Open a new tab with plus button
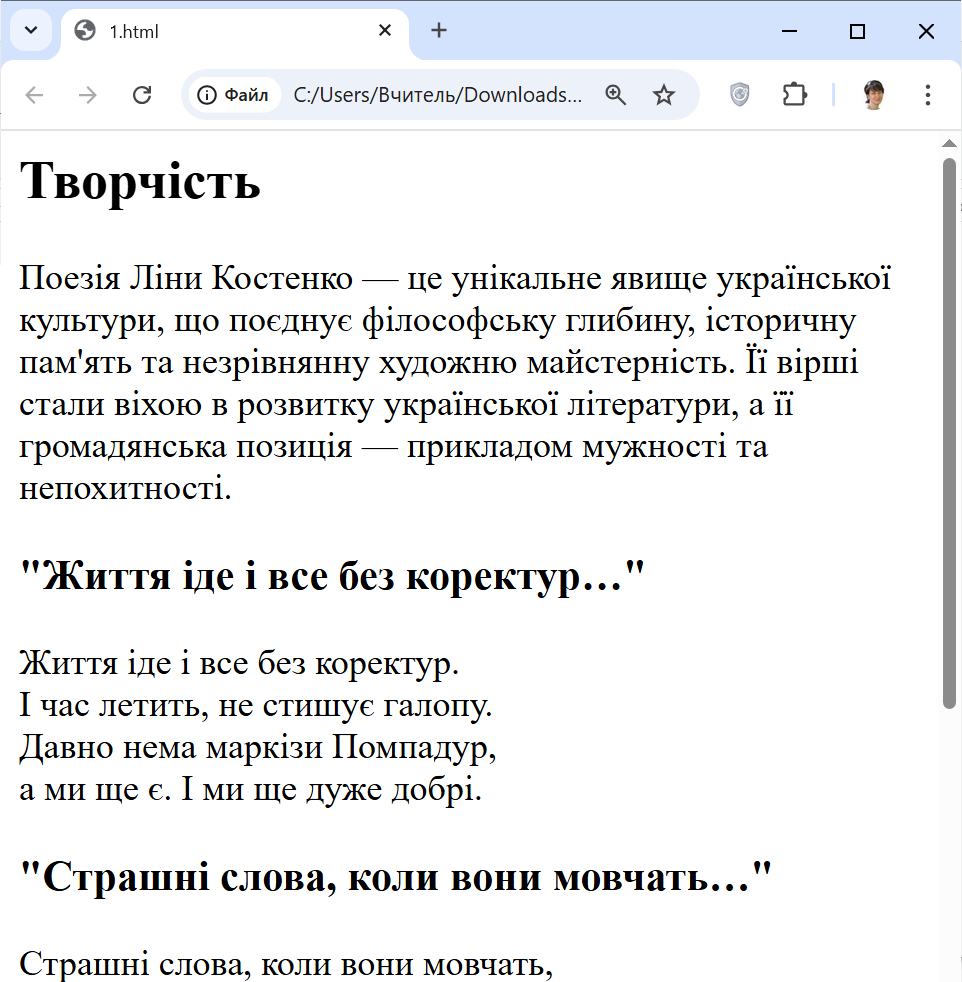962x982 pixels. tap(439, 30)
